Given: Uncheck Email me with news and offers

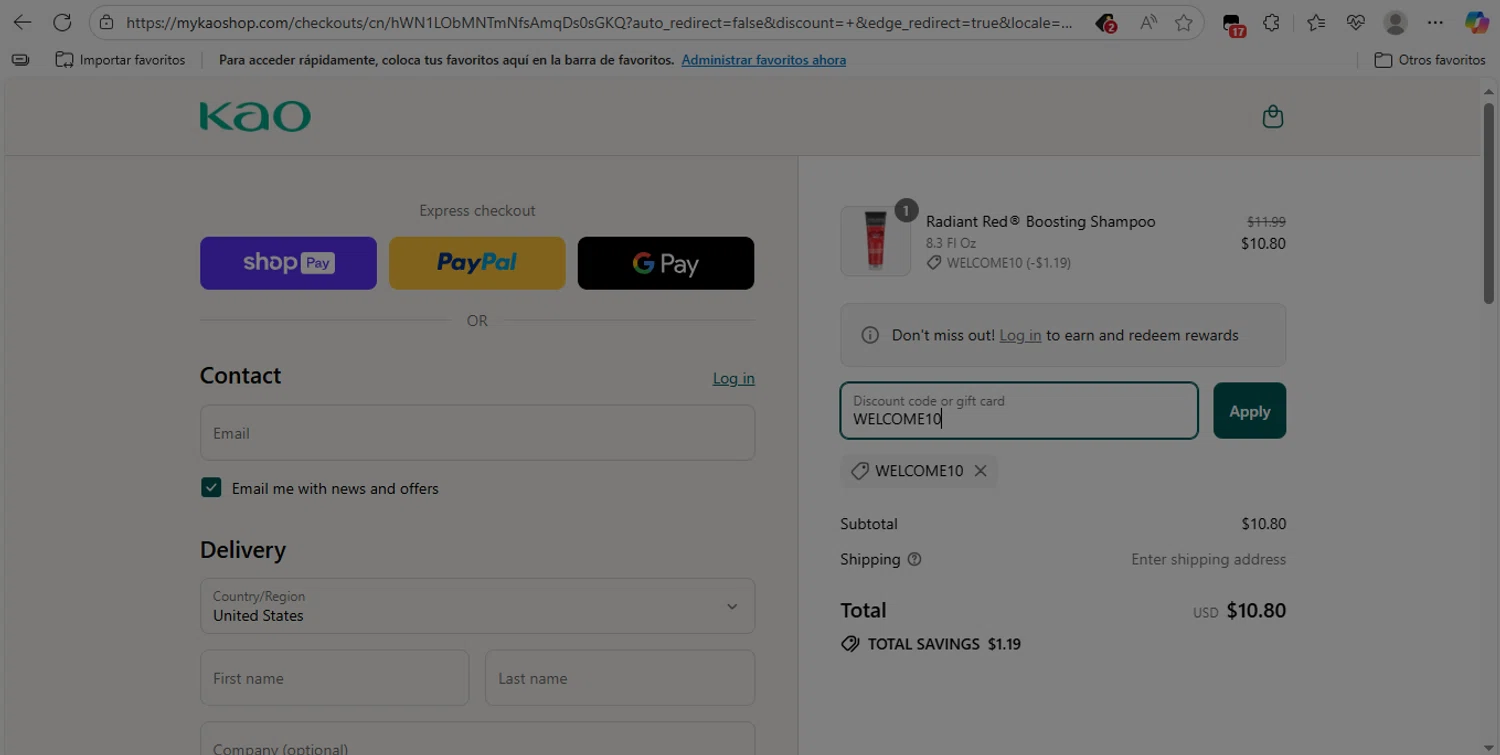Looking at the screenshot, I should point(211,488).
